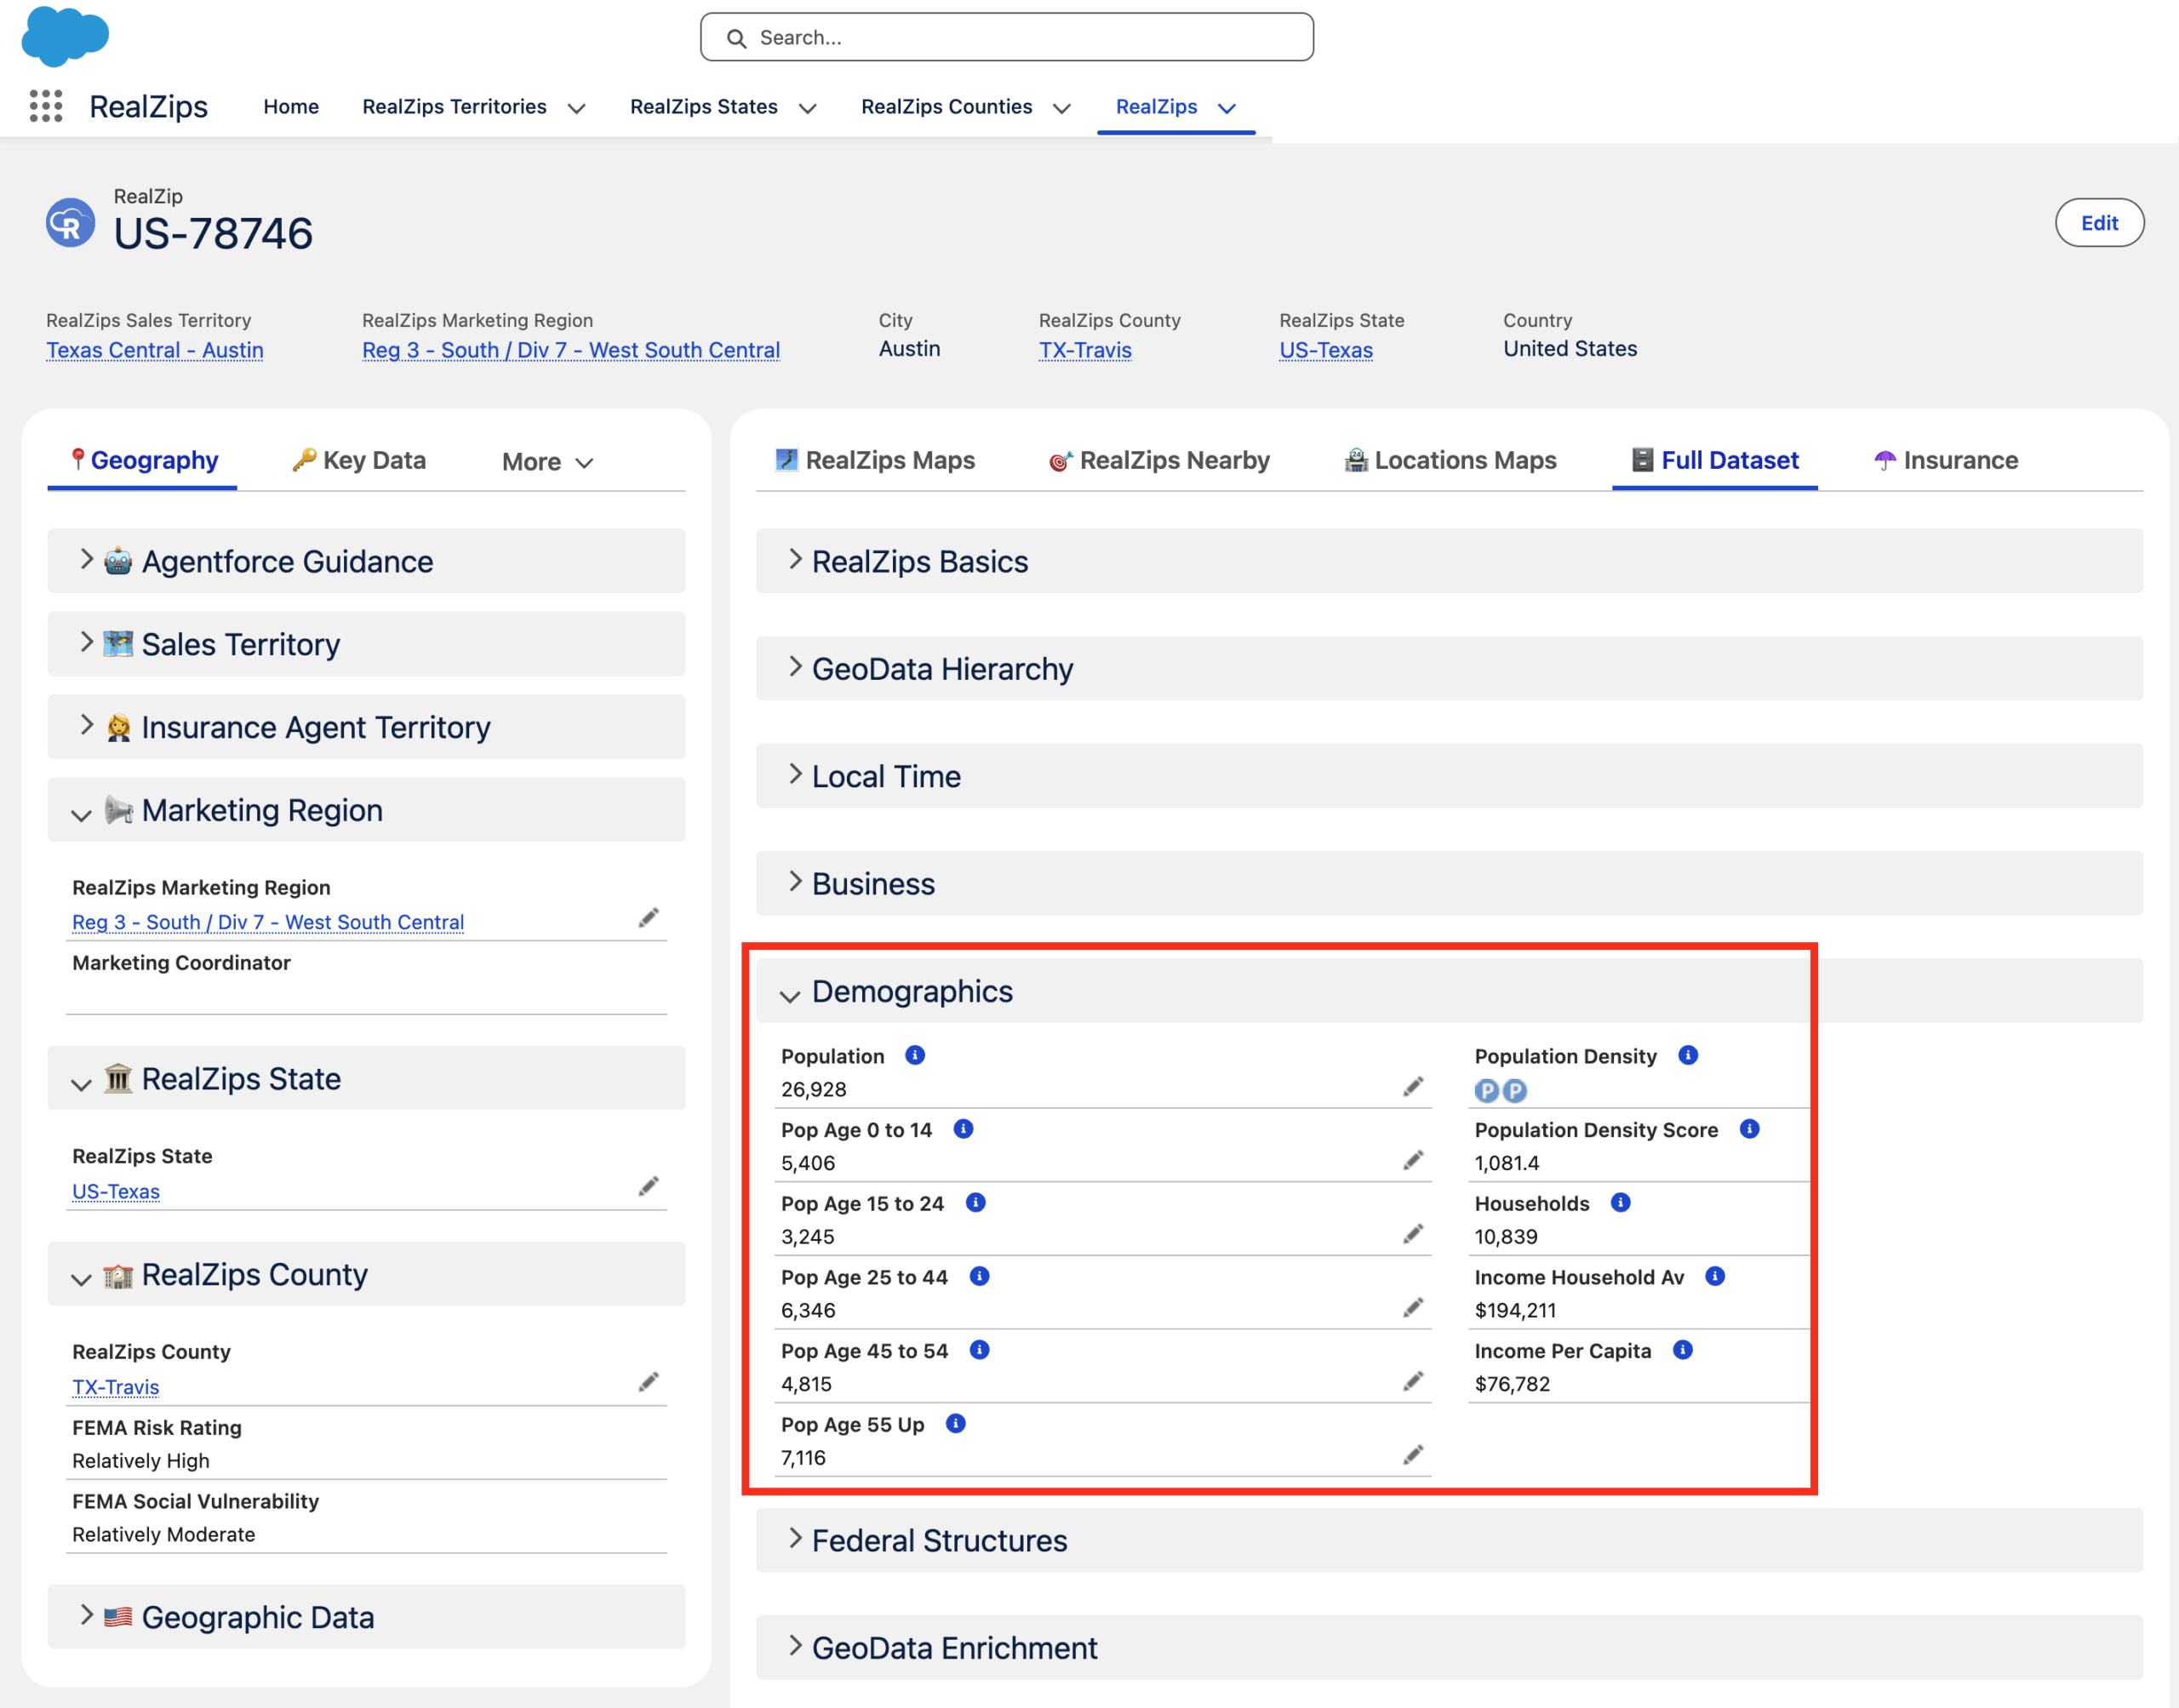Screen dimensions: 2179x1708
Task: Click the Population edit pencil icon
Action: [1412, 1087]
